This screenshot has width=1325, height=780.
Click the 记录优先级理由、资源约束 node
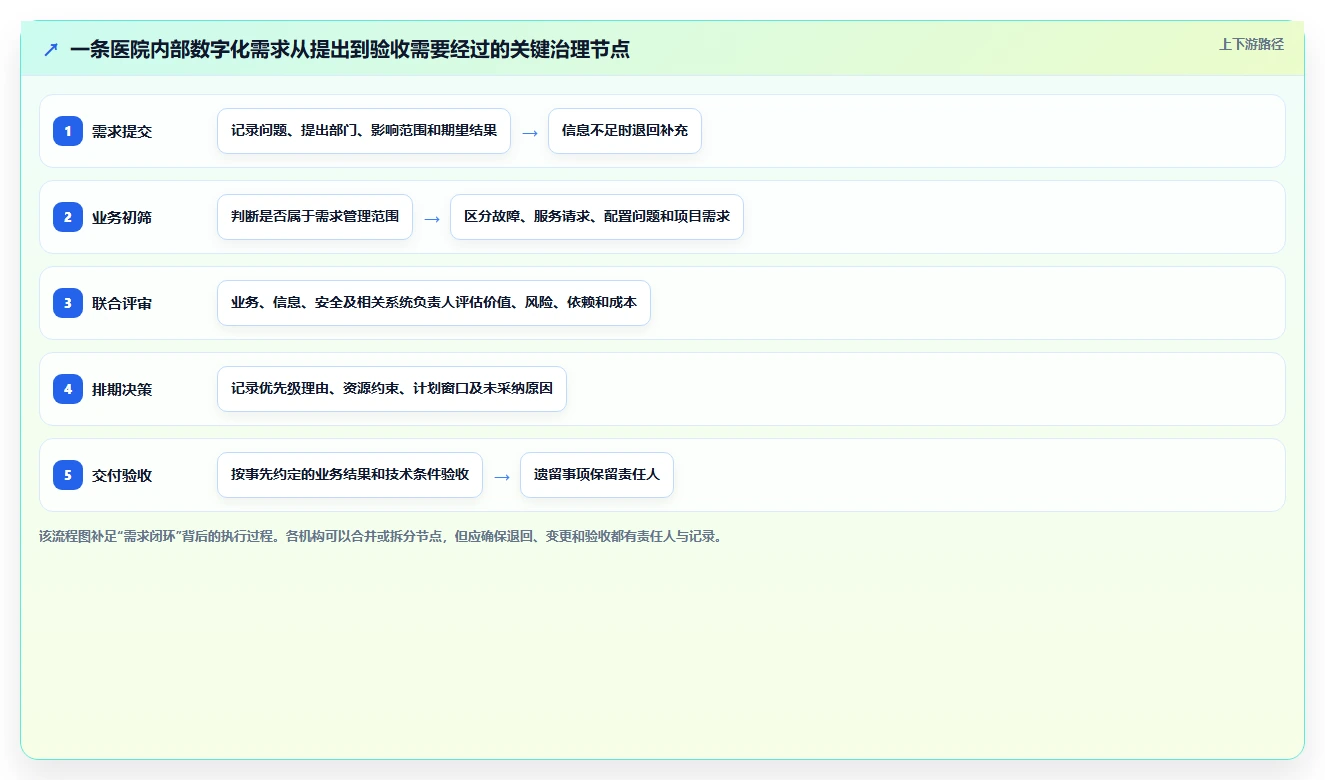pyautogui.click(x=392, y=389)
